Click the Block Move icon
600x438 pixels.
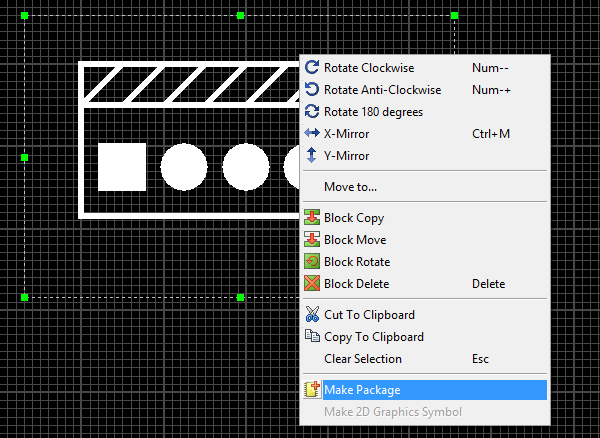tap(312, 239)
